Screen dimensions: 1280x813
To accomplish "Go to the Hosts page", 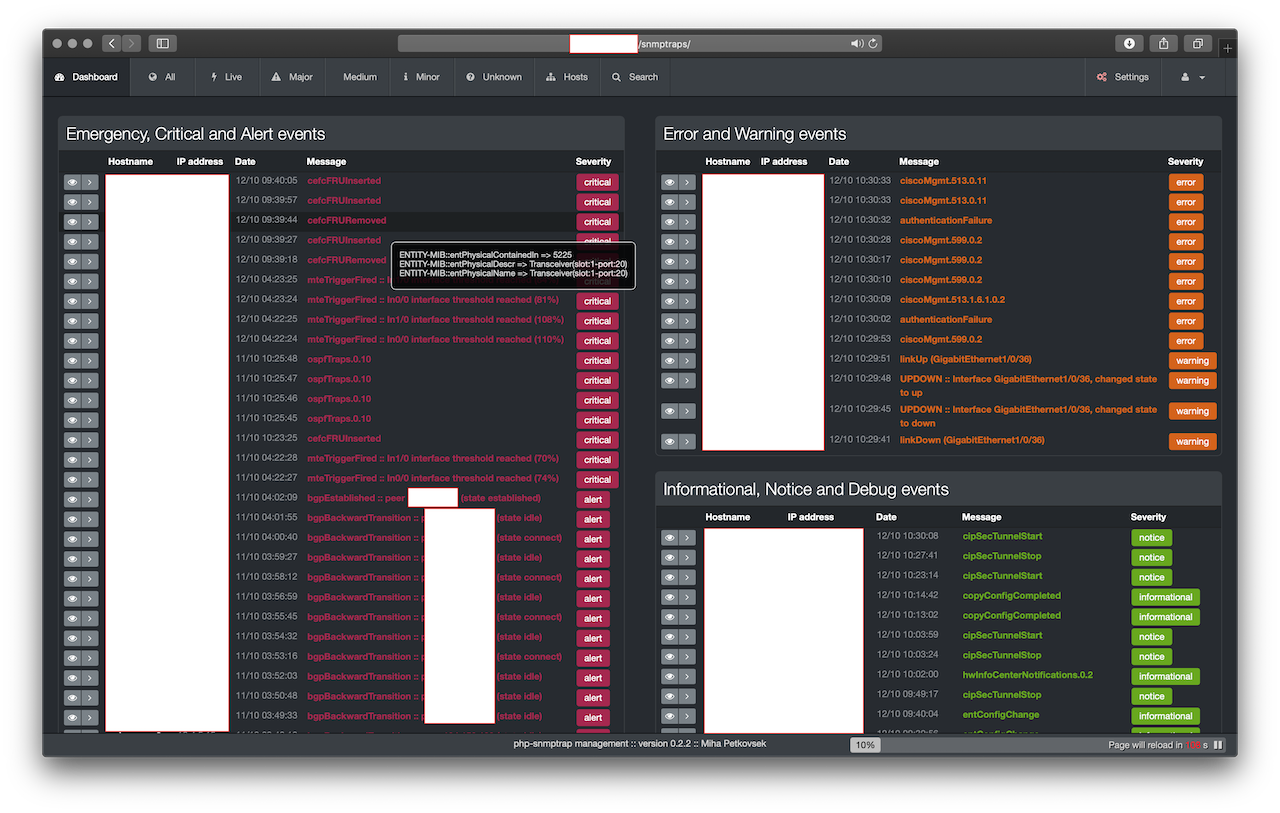I will pyautogui.click(x=567, y=77).
